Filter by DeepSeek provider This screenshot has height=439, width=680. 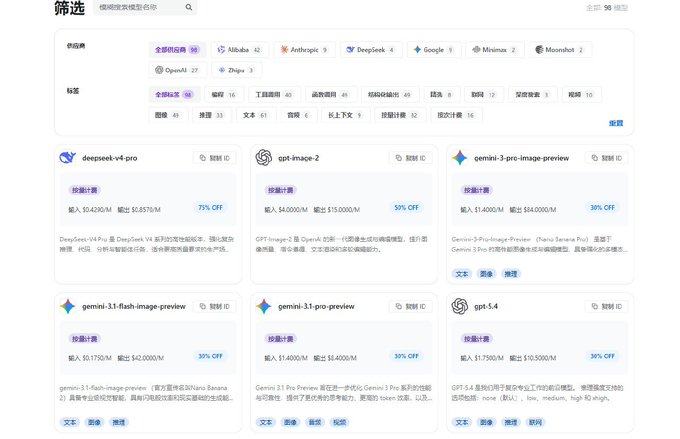coord(371,50)
